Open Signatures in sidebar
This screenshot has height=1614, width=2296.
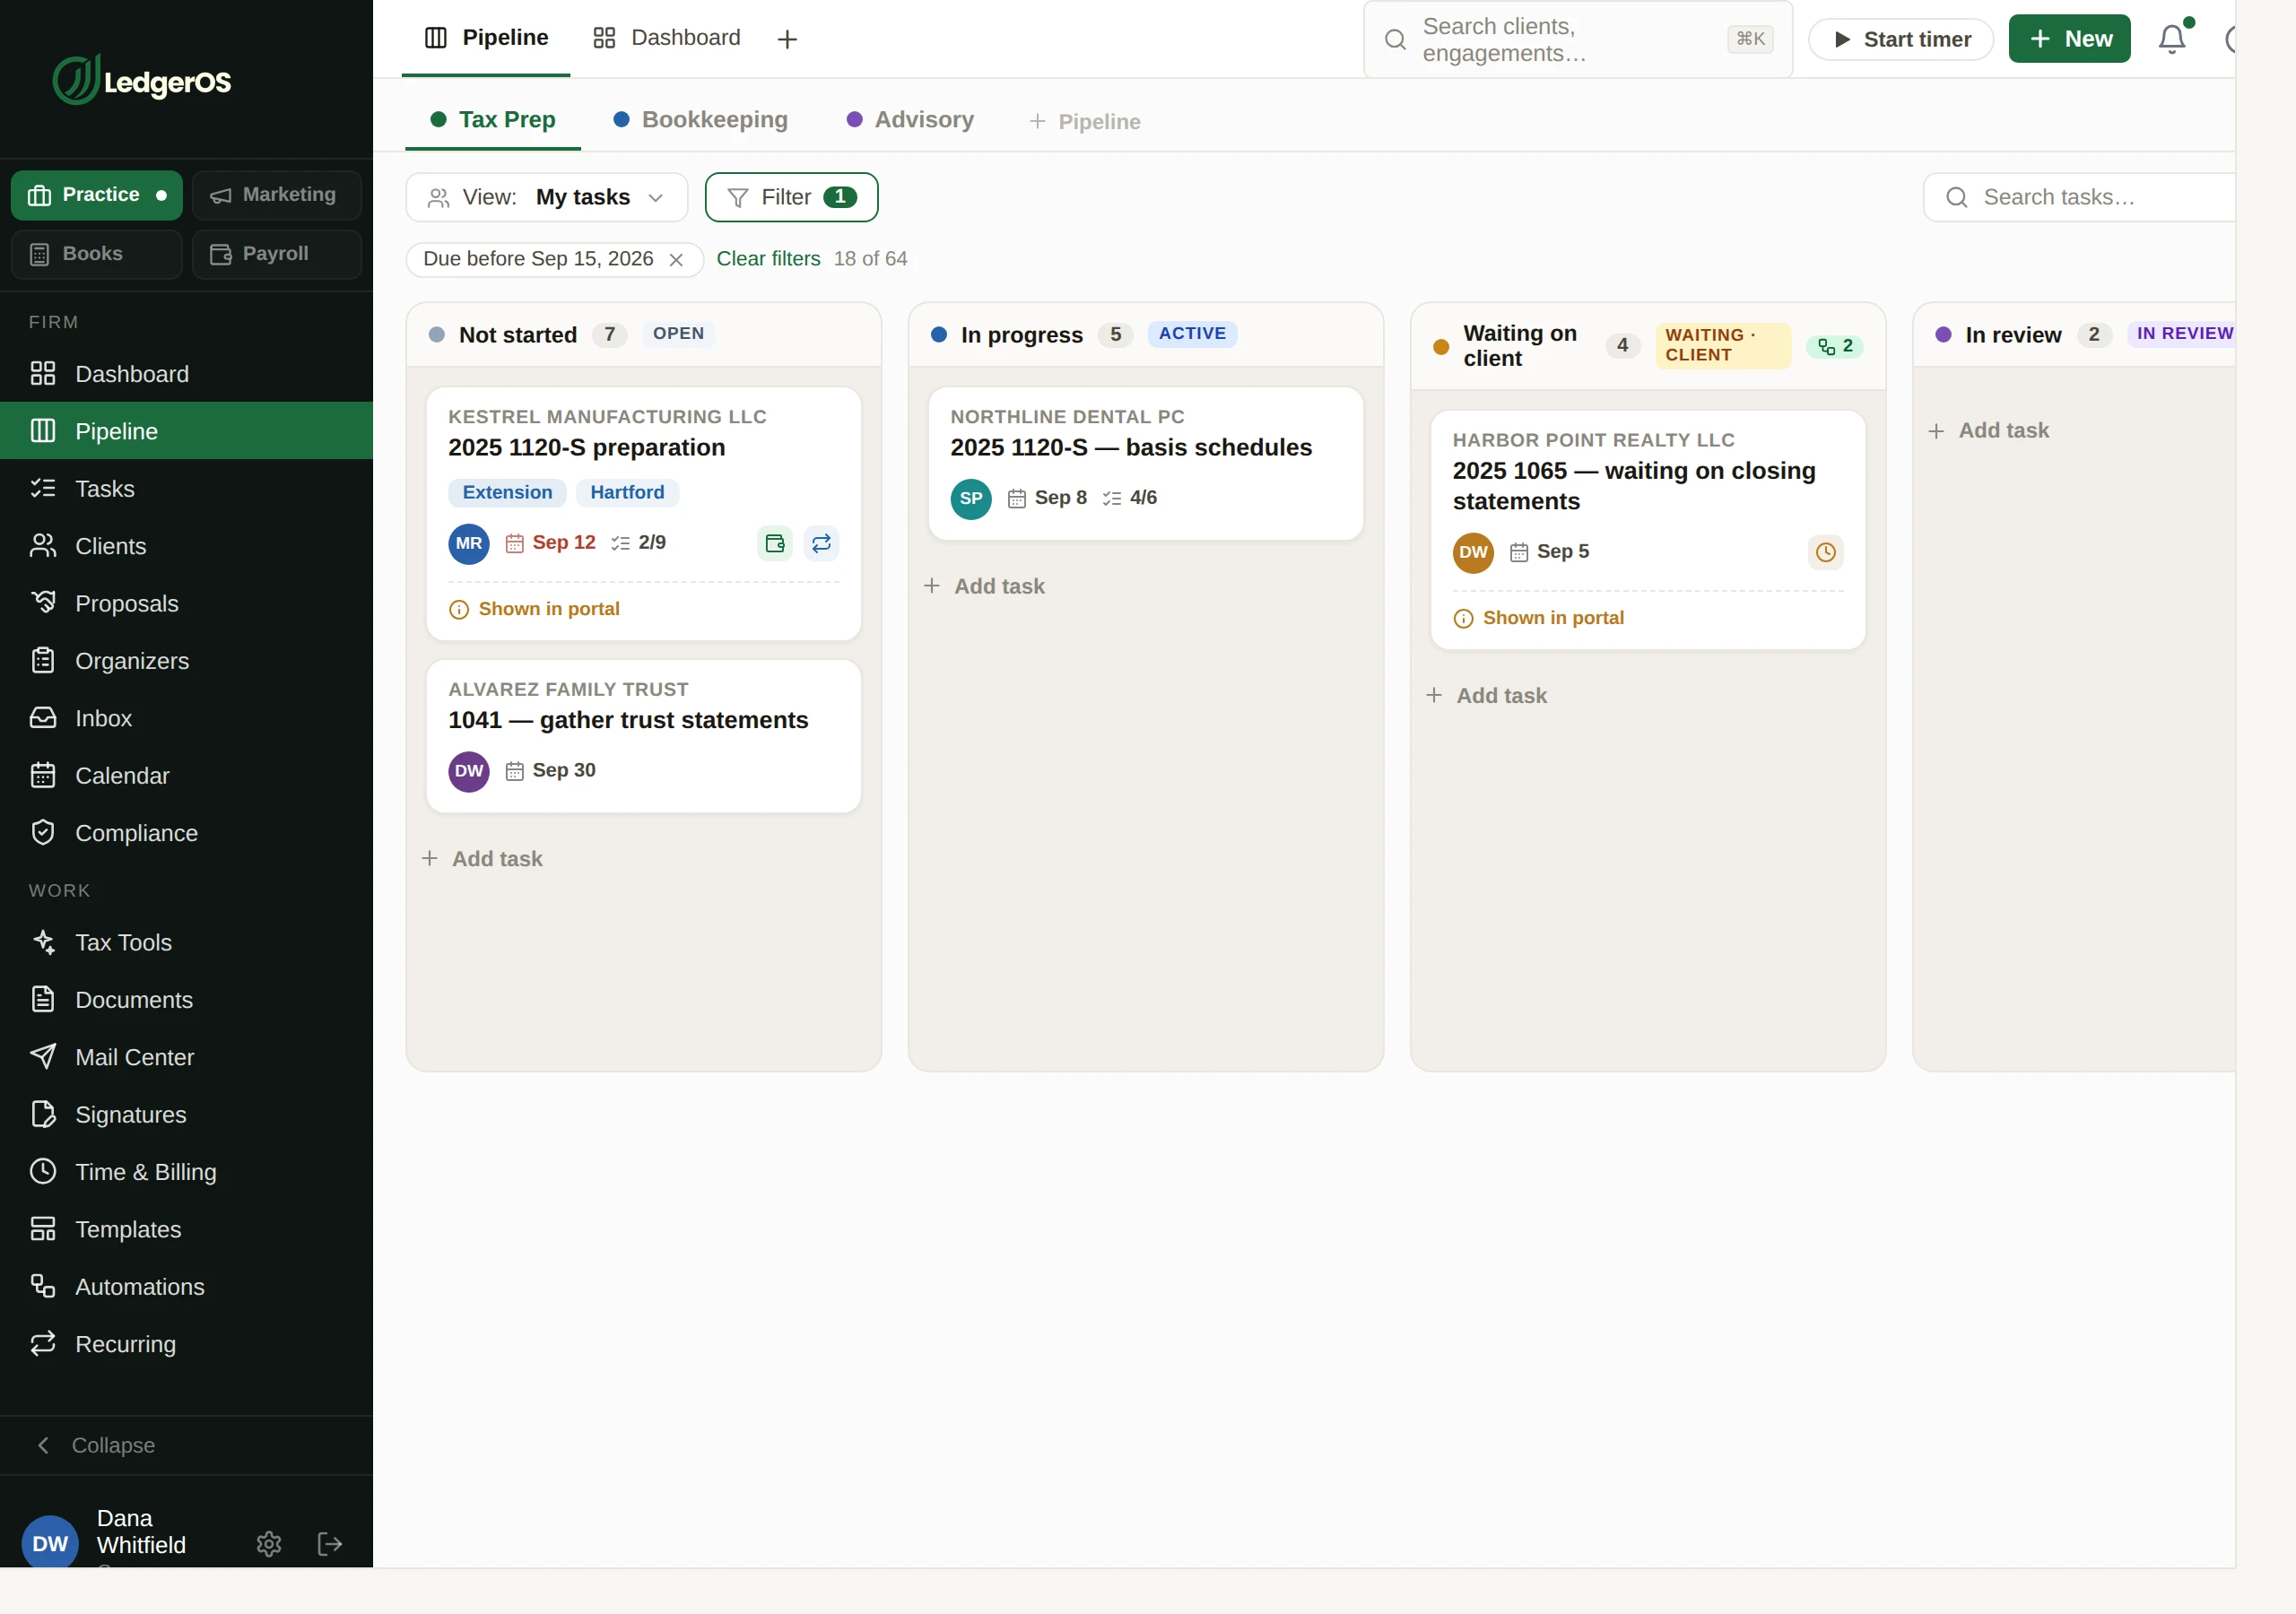(x=186, y=1114)
